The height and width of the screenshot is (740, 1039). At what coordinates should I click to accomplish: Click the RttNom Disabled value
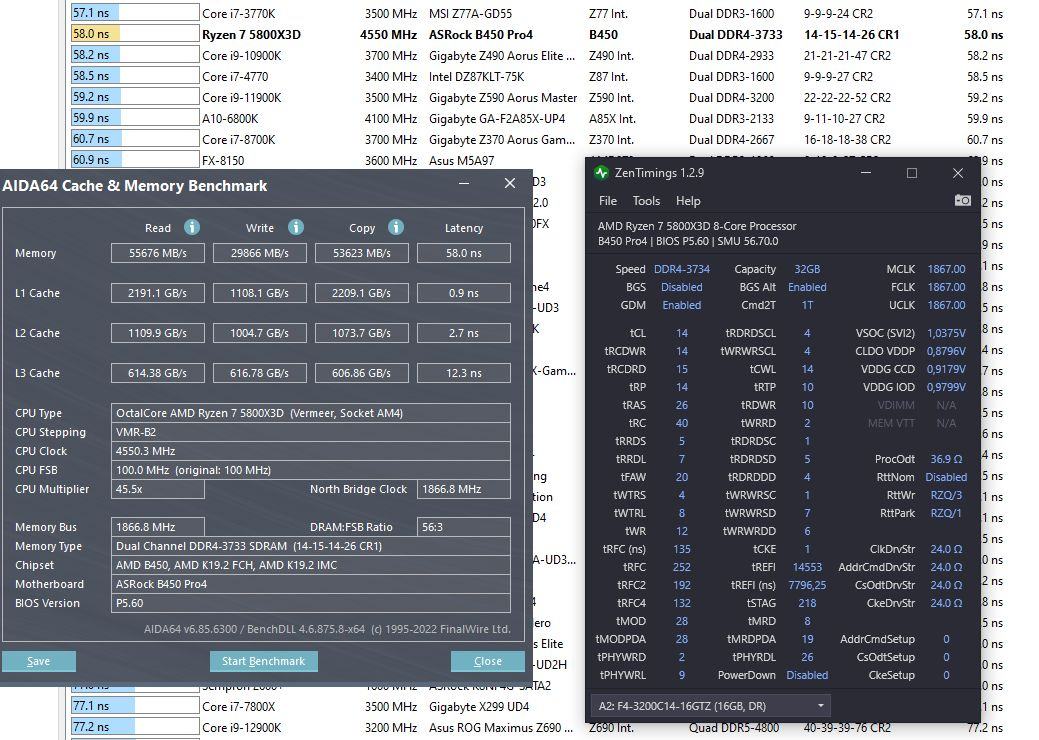point(946,477)
